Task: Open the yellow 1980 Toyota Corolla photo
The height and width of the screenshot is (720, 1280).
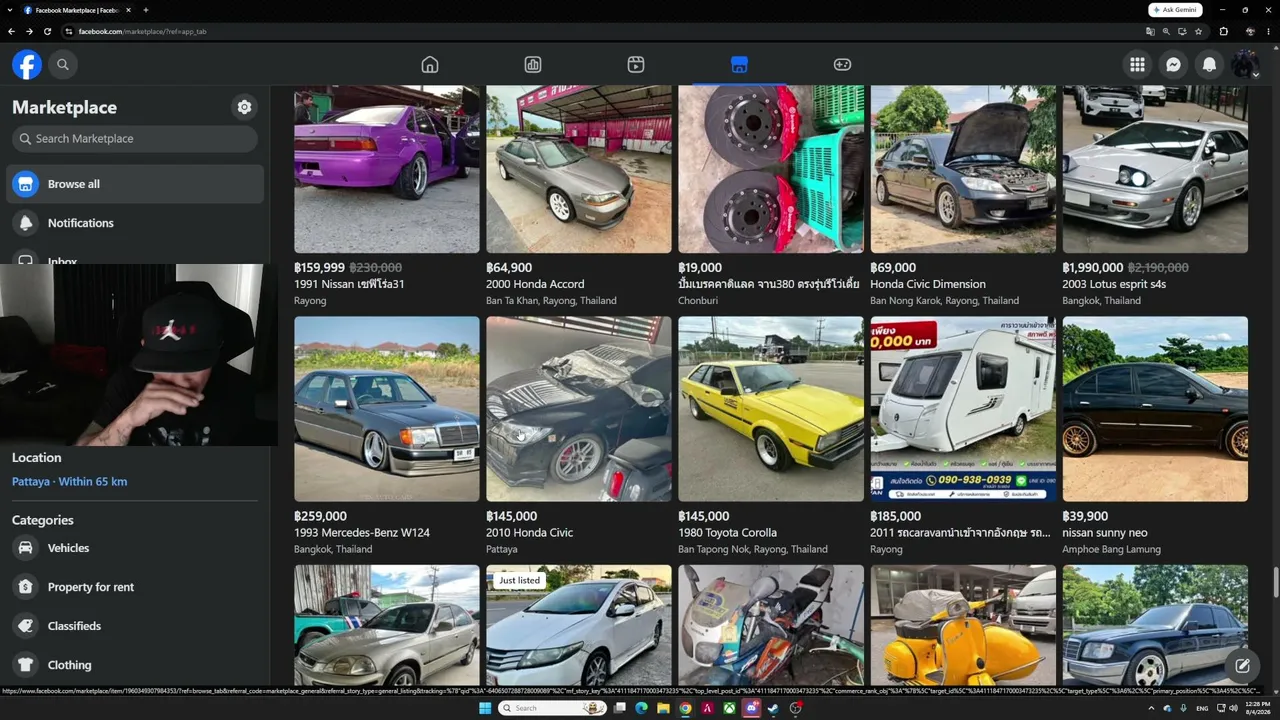Action: [771, 409]
